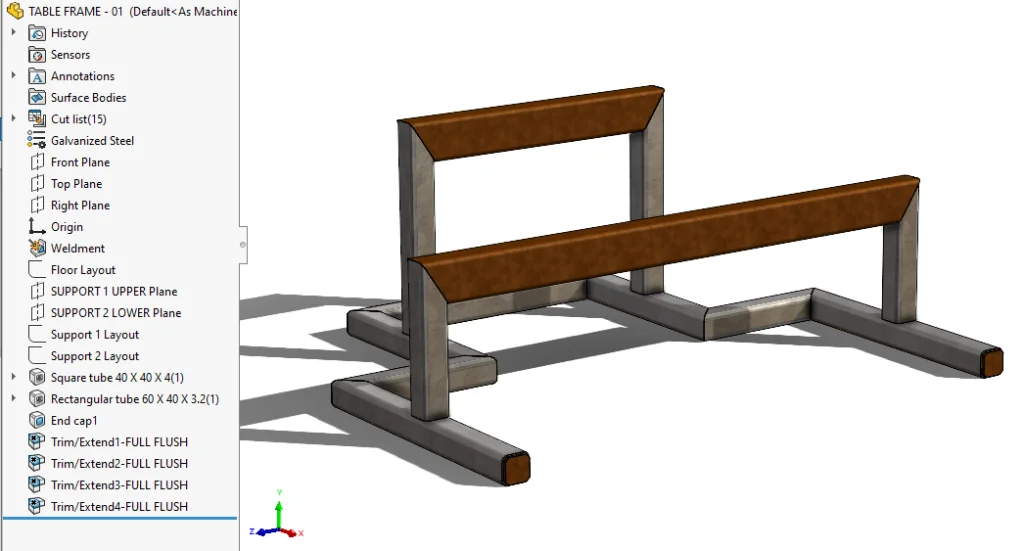Expand the Annotations node arrow
1024x551 pixels.
coord(14,75)
